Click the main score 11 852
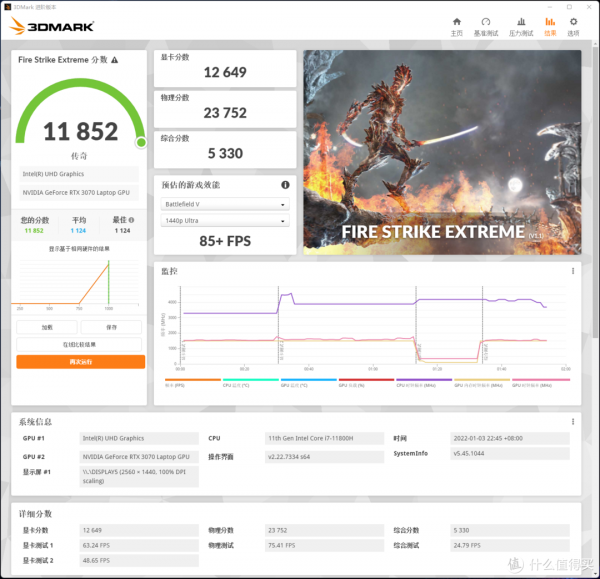Viewport: 600px width, 579px height. [x=81, y=131]
